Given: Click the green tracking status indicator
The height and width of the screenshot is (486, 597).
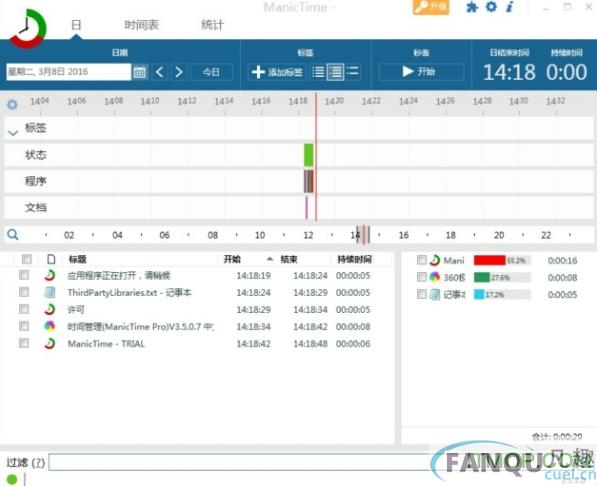Looking at the screenshot, I should [x=12, y=479].
